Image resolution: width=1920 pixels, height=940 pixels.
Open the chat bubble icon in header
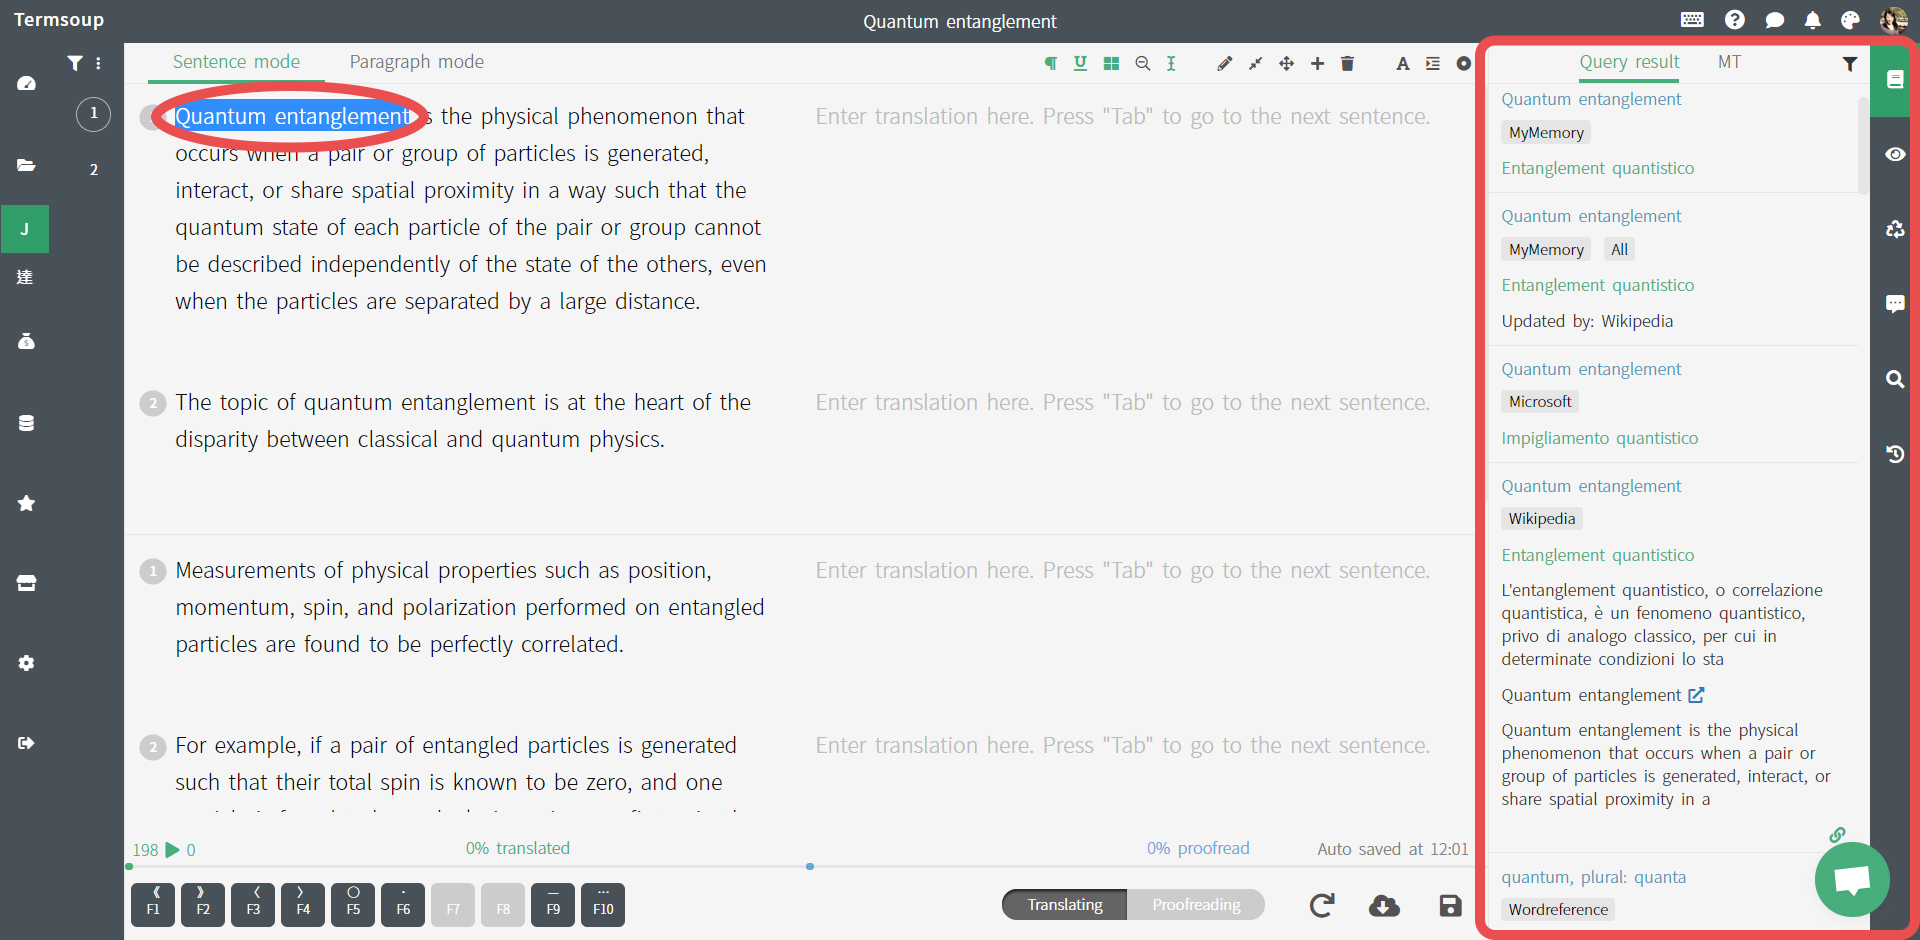tap(1775, 20)
